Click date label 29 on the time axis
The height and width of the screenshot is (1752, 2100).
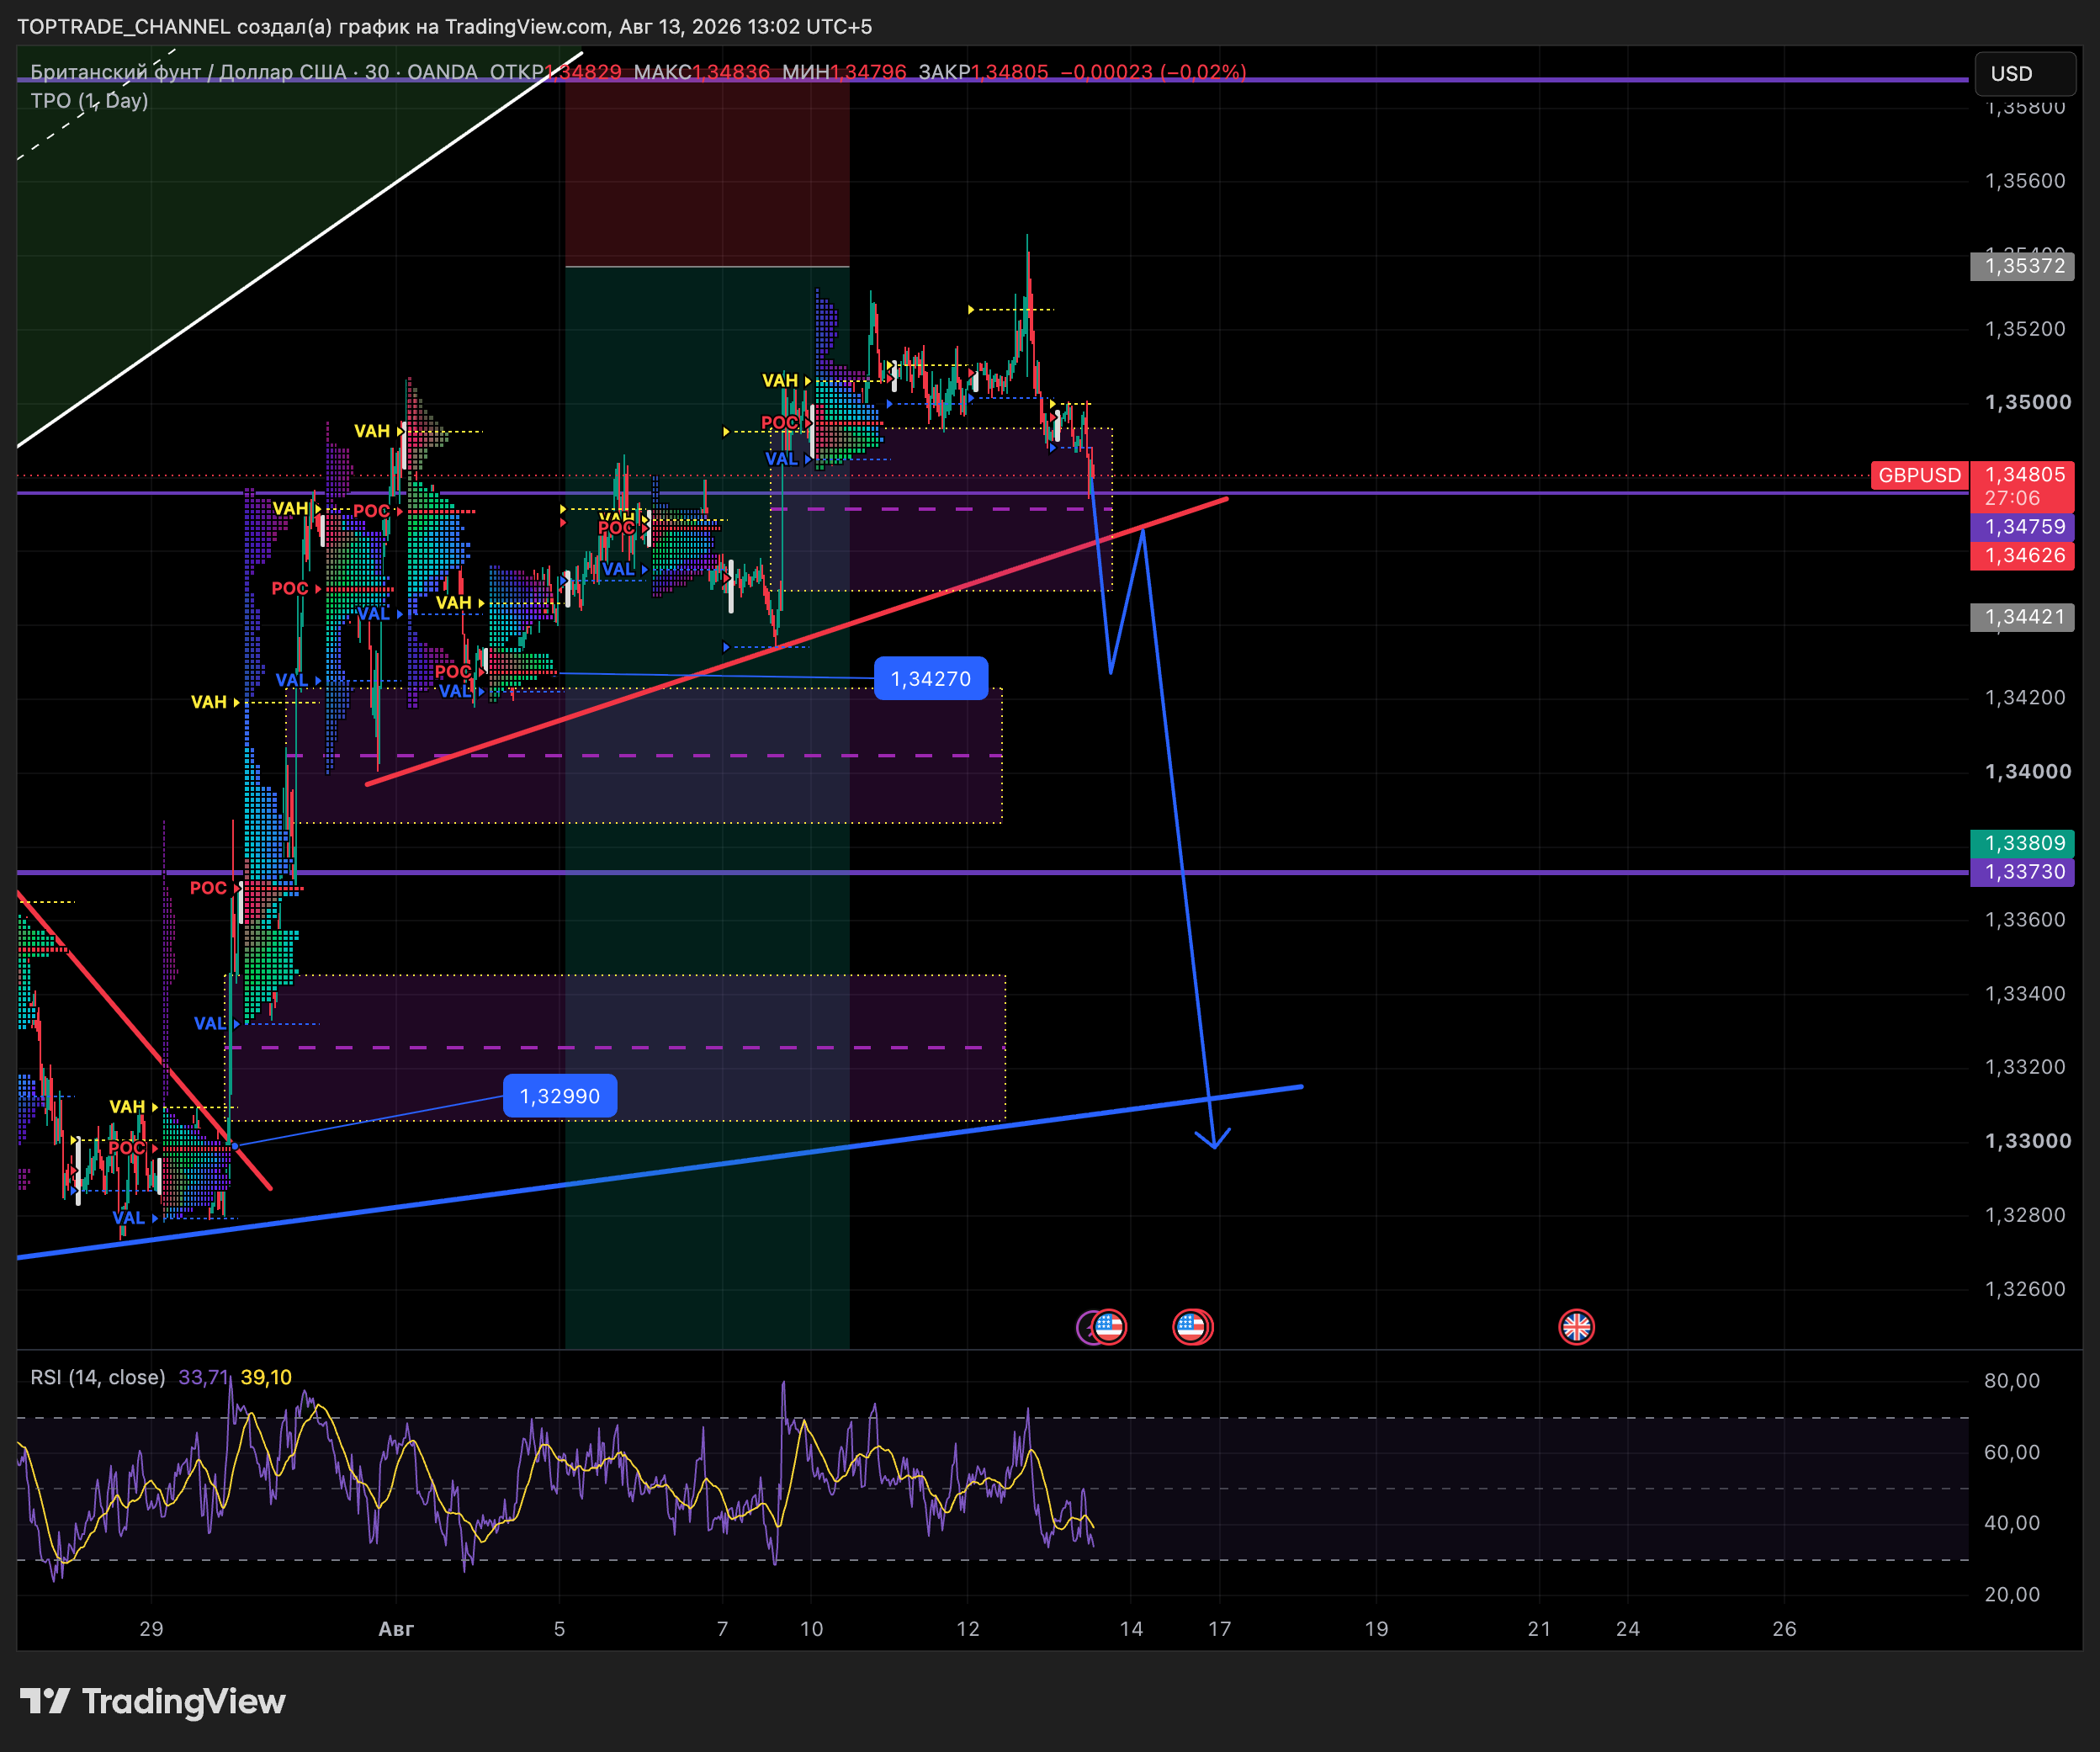click(151, 1629)
